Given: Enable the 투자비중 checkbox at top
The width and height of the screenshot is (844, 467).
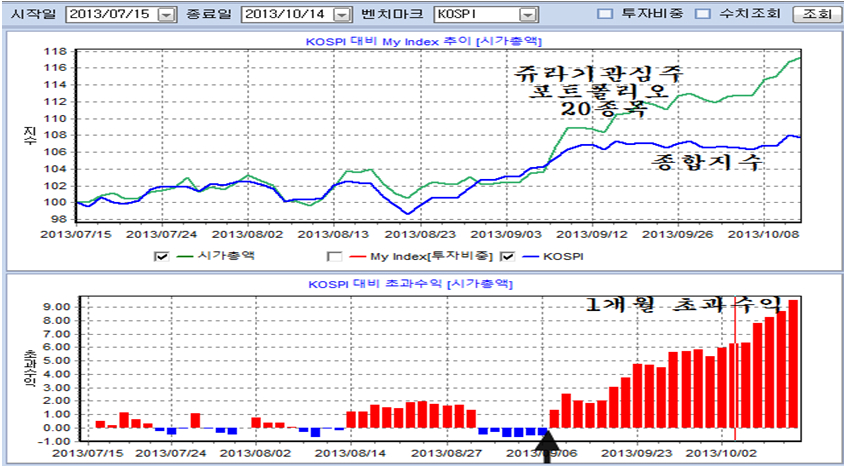Looking at the screenshot, I should 604,15.
